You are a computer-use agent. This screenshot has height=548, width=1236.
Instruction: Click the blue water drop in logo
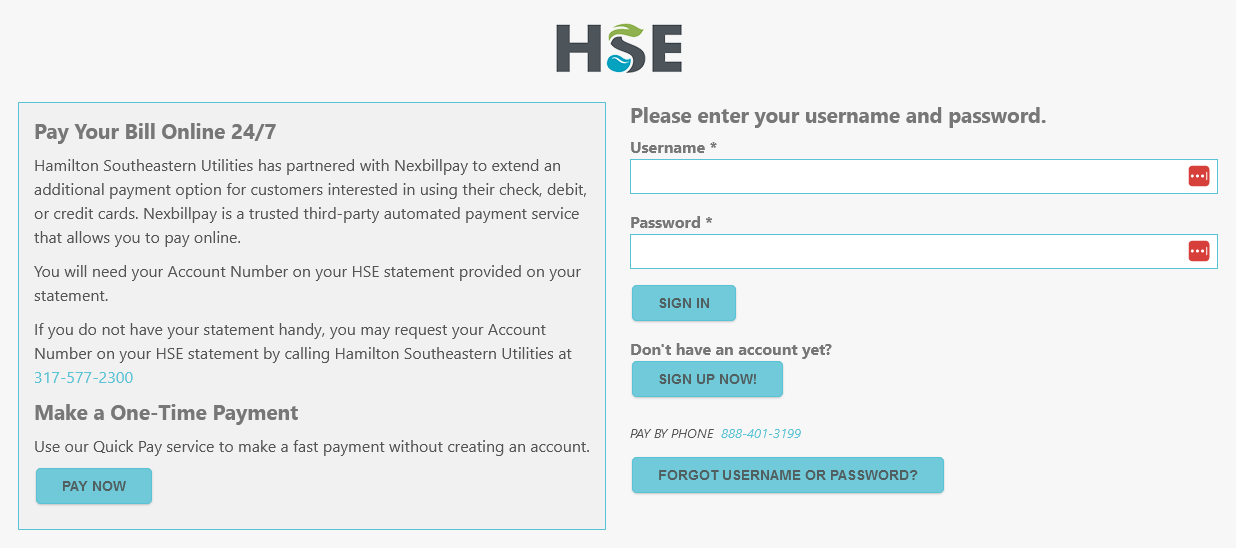tap(620, 63)
